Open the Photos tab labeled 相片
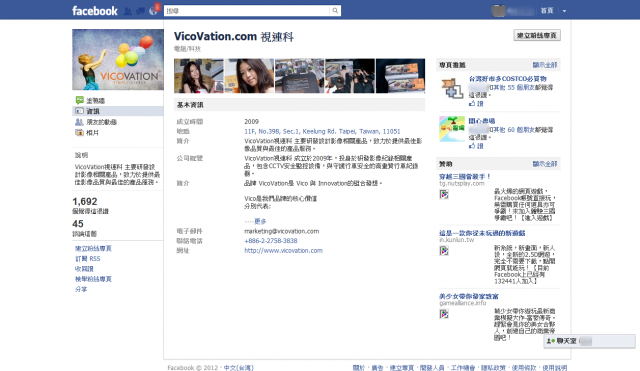Screen dimensions: 640x371 (x=92, y=133)
